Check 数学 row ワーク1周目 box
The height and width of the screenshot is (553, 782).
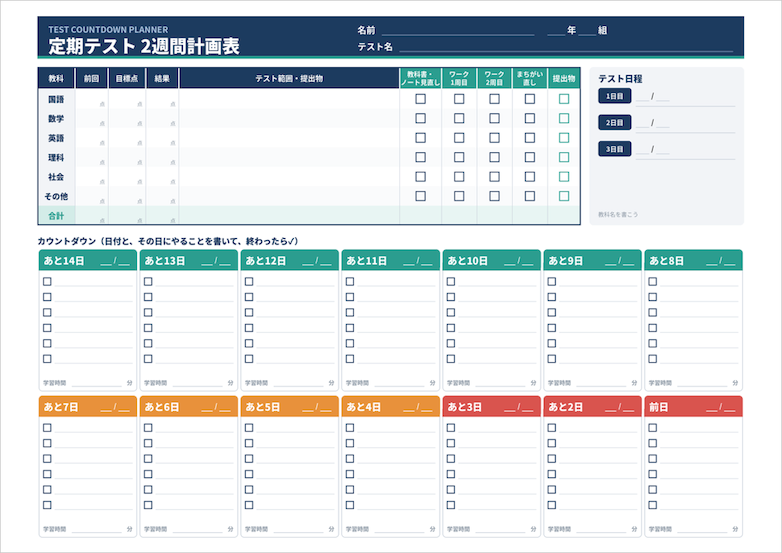(x=459, y=118)
